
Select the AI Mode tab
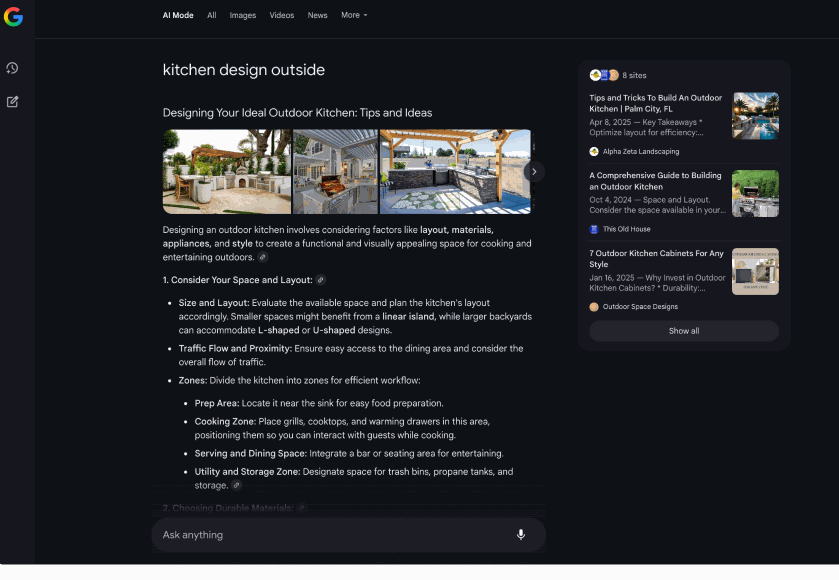177,15
